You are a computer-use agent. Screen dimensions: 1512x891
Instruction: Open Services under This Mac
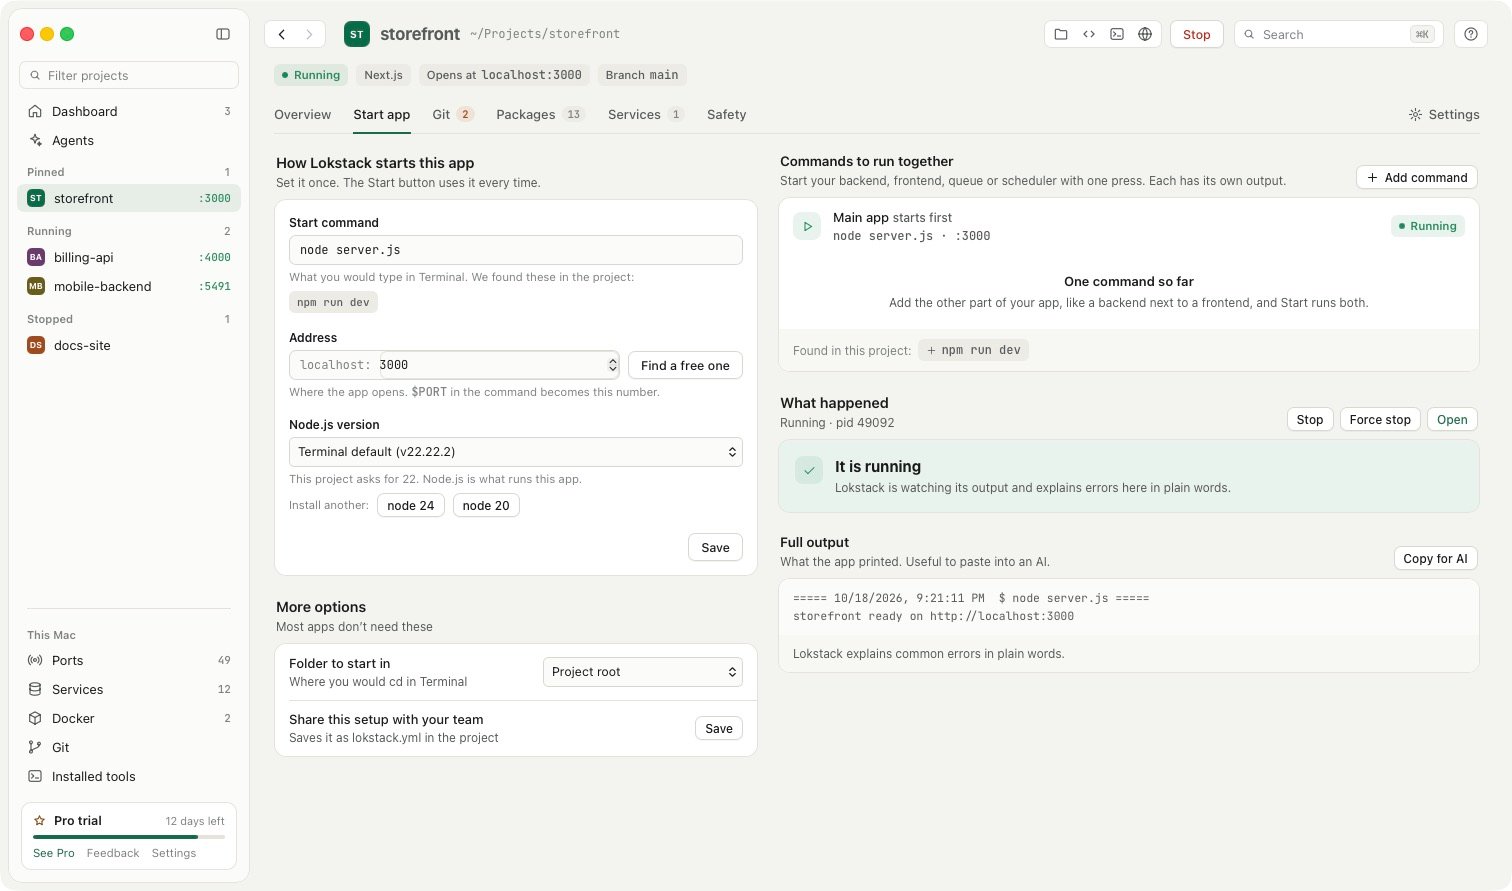coord(129,689)
